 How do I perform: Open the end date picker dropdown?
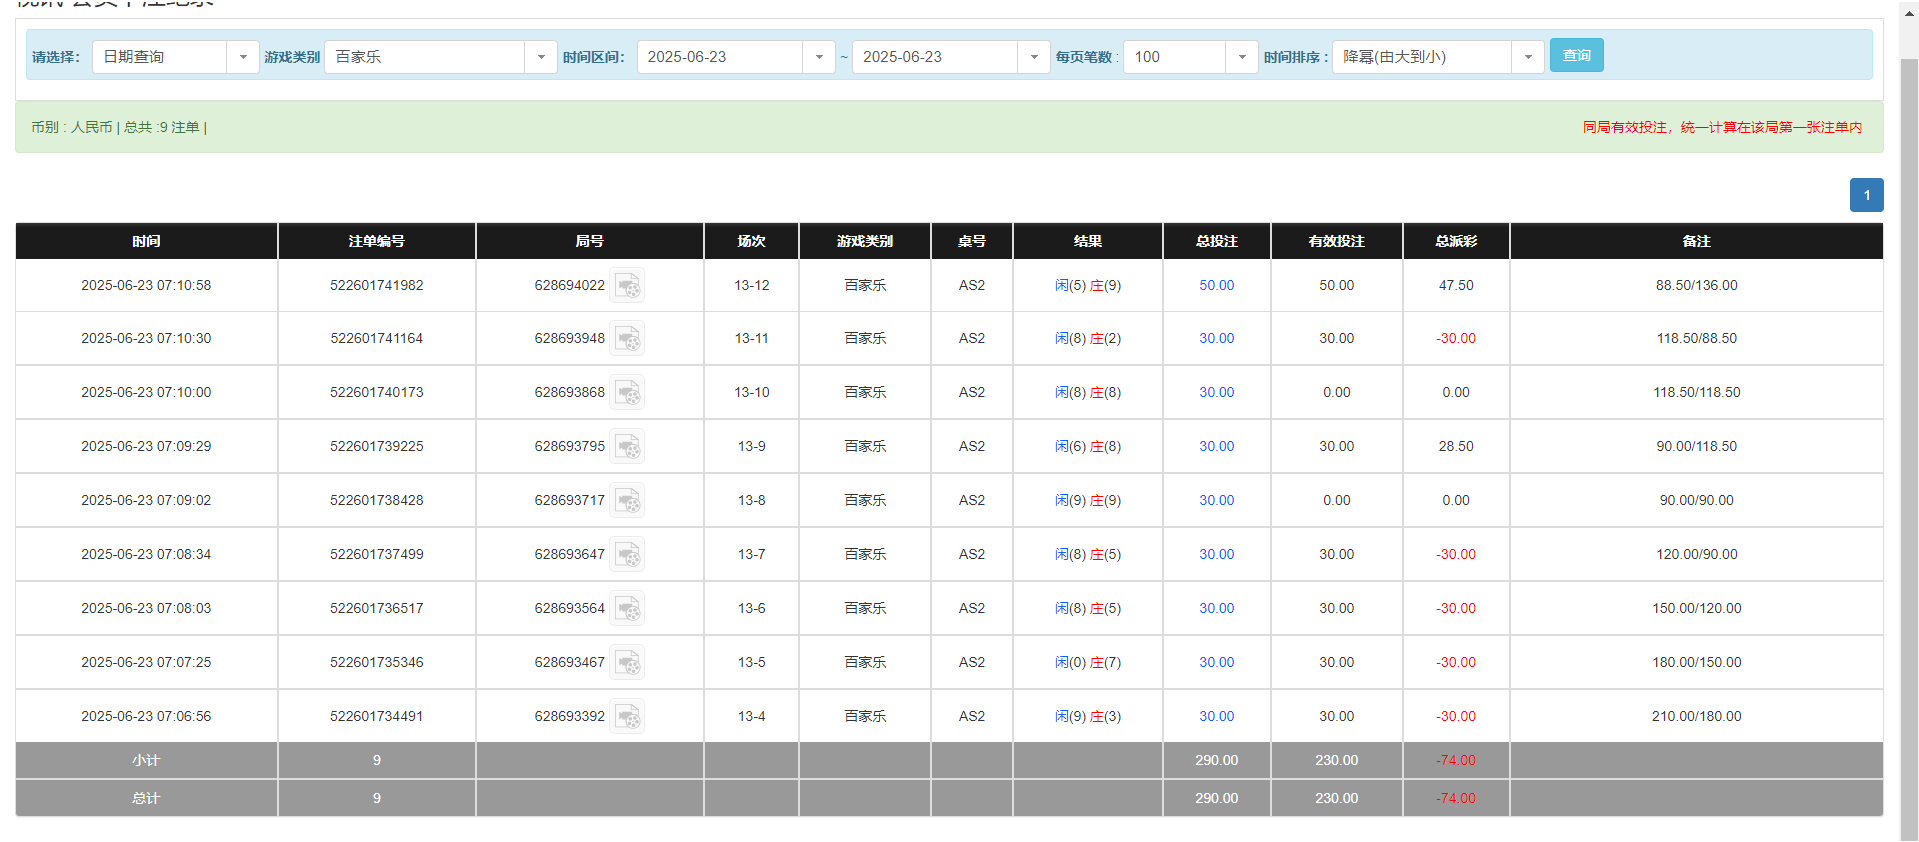pyautogui.click(x=950, y=57)
